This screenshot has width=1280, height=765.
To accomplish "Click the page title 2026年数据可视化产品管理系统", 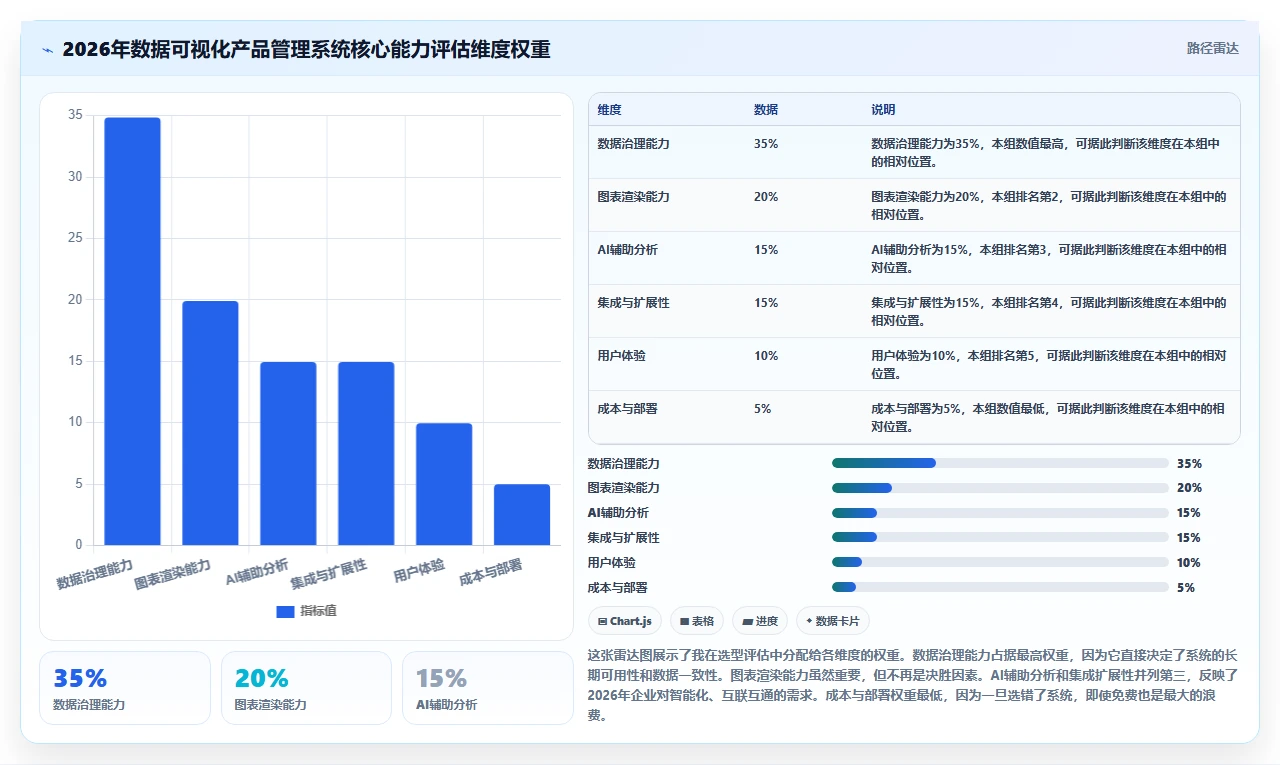I will click(306, 49).
